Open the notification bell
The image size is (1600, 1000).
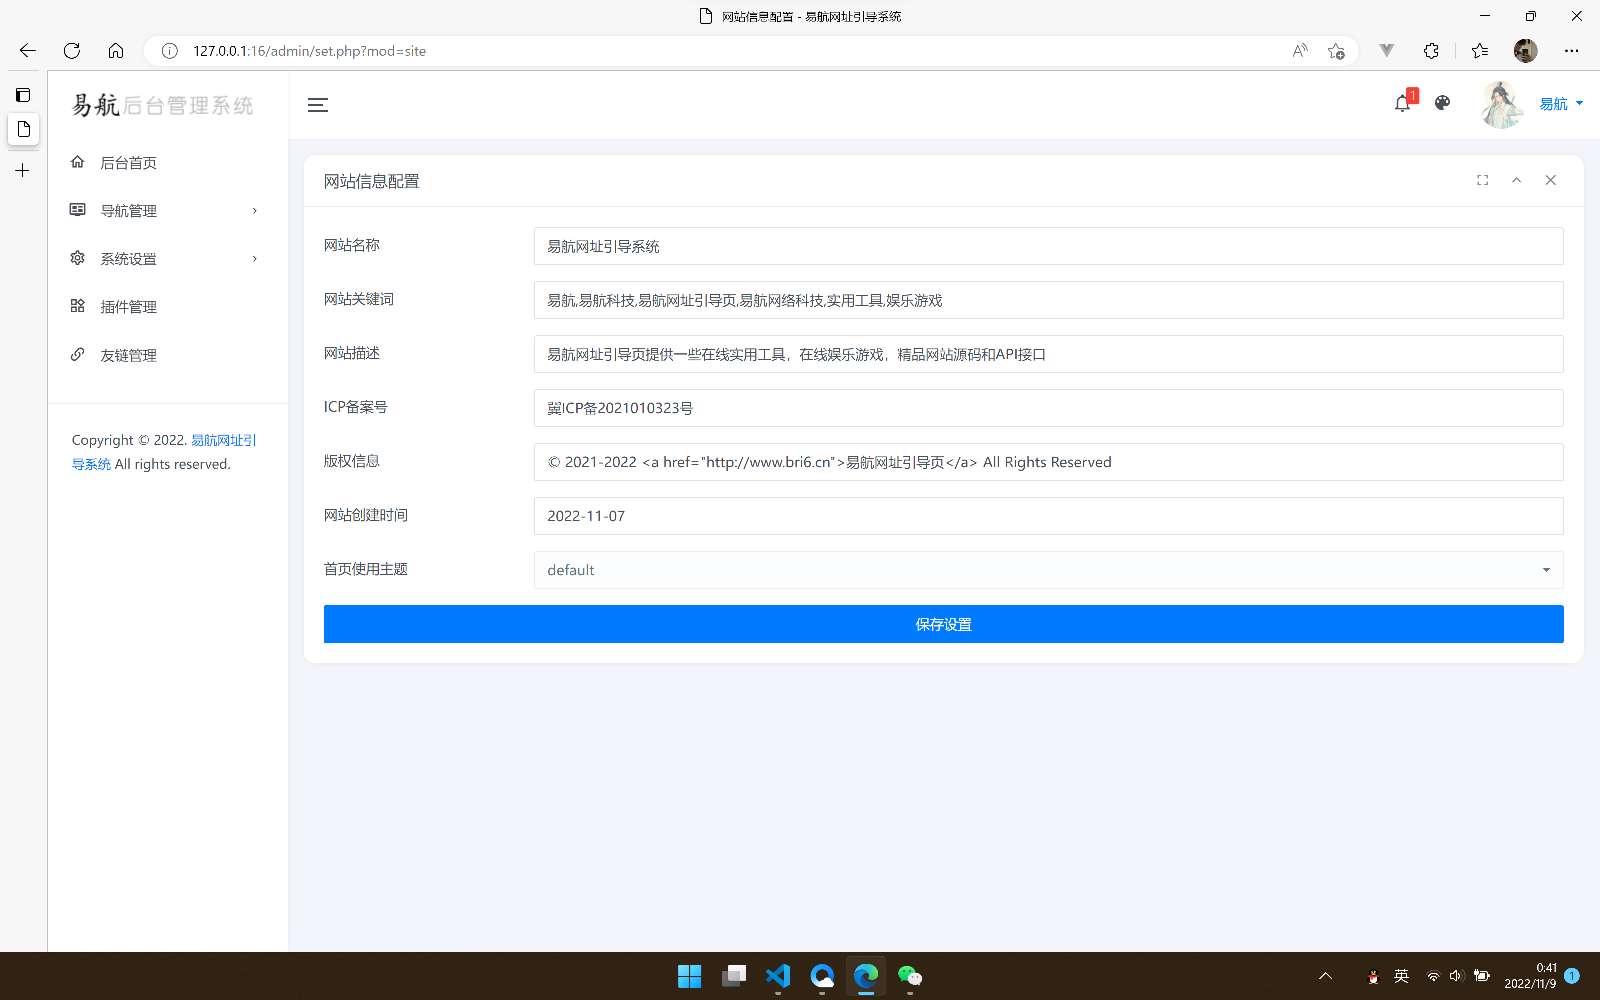[1403, 103]
